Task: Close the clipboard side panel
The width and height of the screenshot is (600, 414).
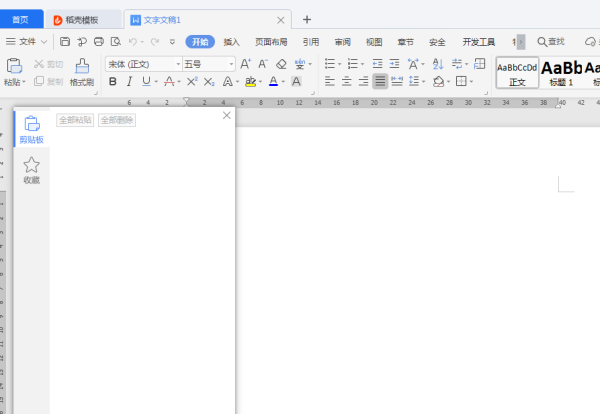Action: pos(227,115)
